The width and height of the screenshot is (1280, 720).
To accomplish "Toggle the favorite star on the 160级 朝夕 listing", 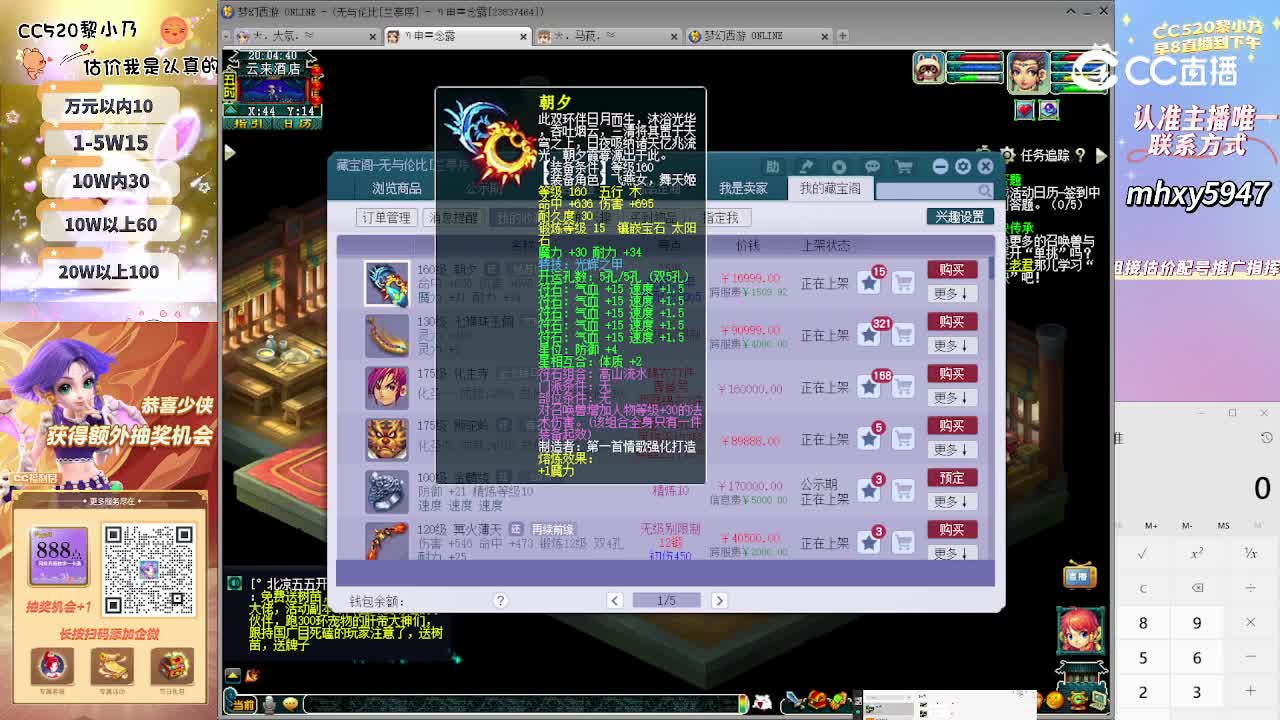I will coord(868,280).
